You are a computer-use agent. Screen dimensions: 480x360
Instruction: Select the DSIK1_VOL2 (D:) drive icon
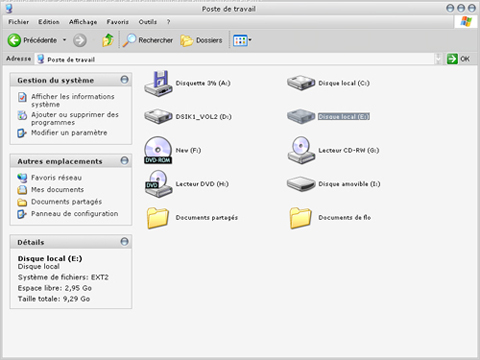click(158, 116)
